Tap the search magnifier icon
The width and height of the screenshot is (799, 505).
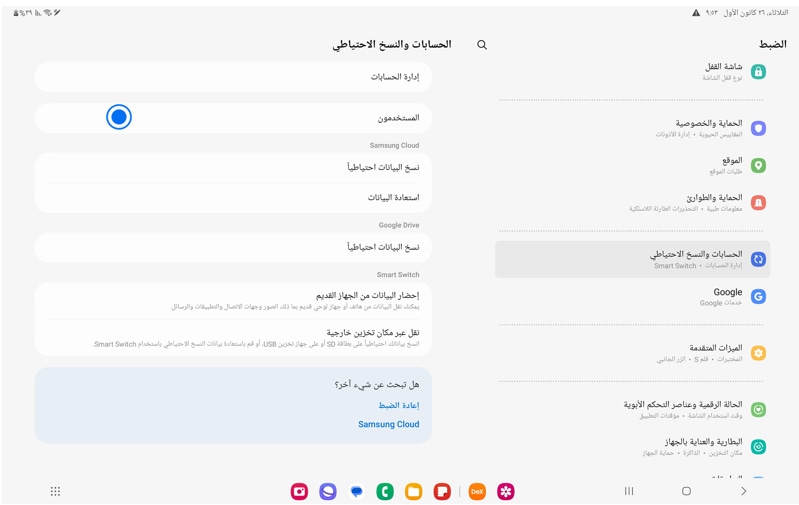tap(482, 45)
